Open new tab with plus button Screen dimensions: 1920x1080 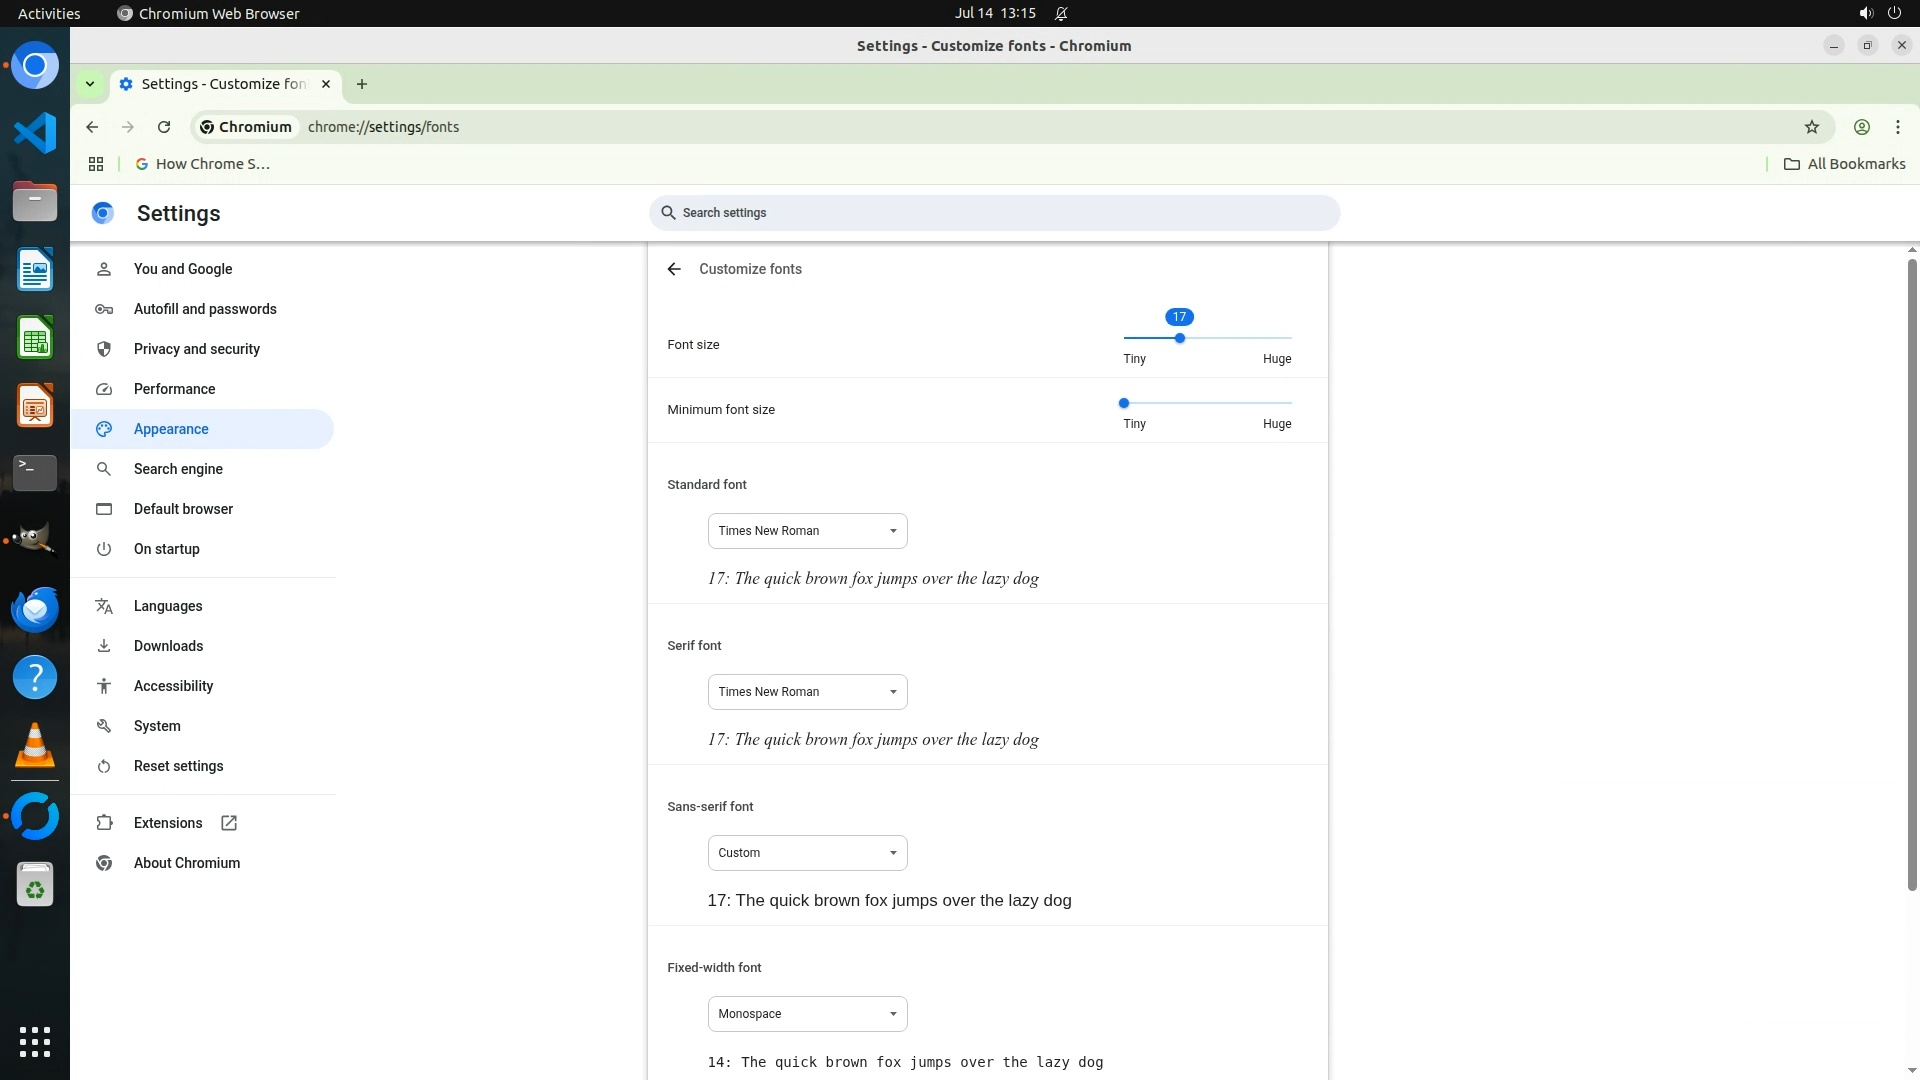(x=362, y=84)
